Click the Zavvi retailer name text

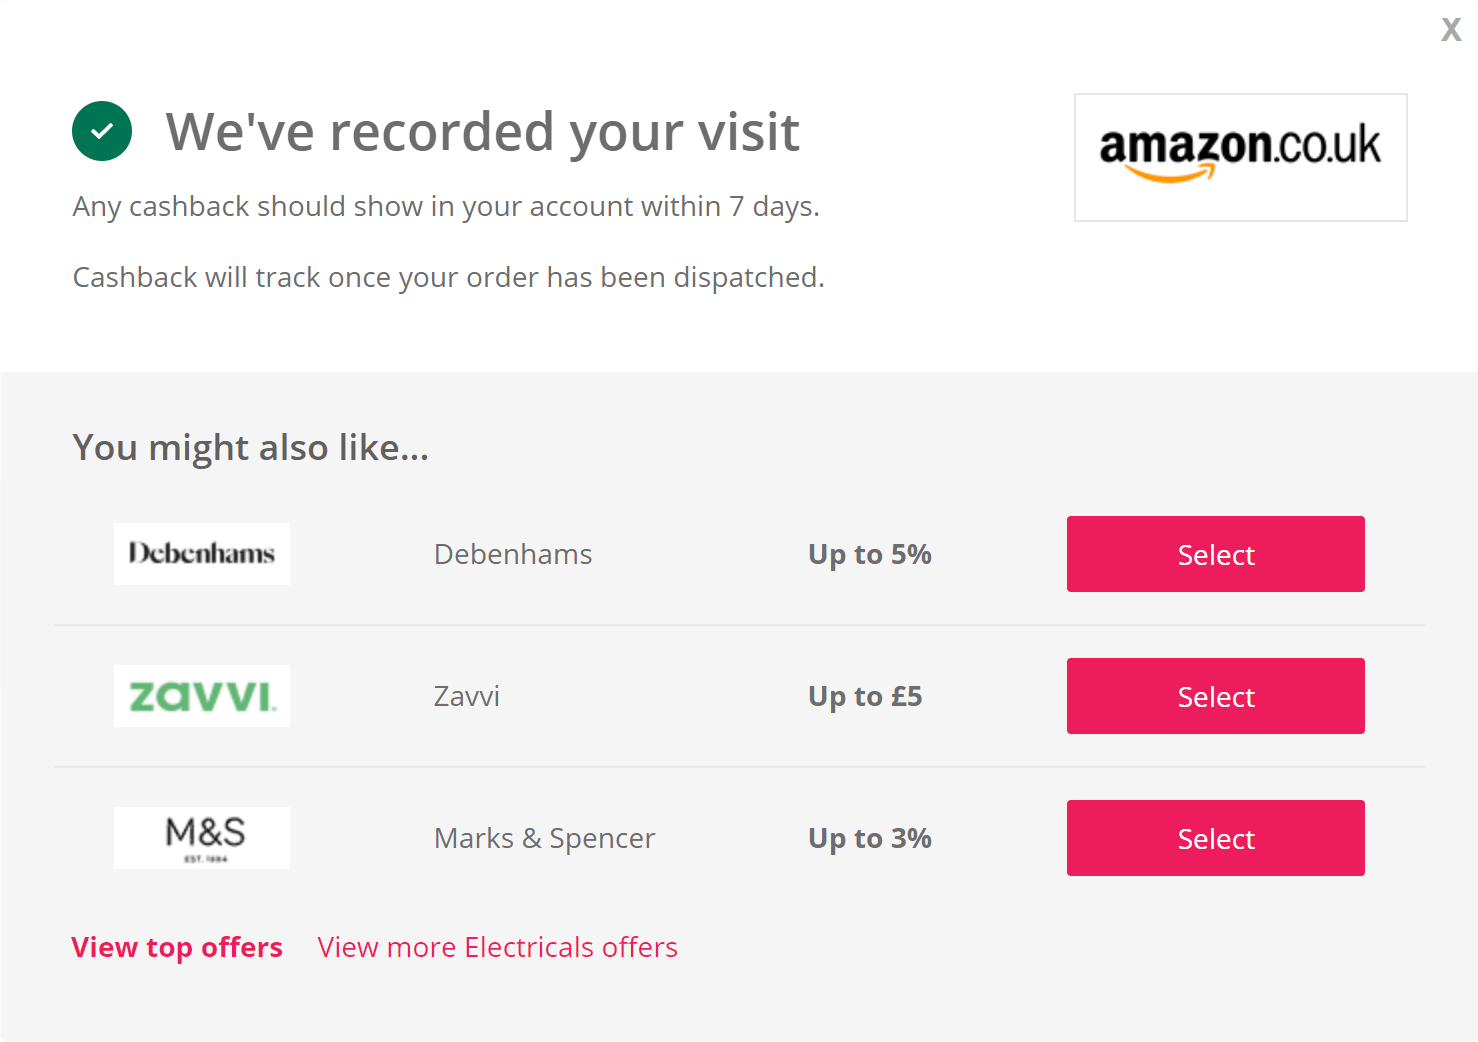click(466, 695)
